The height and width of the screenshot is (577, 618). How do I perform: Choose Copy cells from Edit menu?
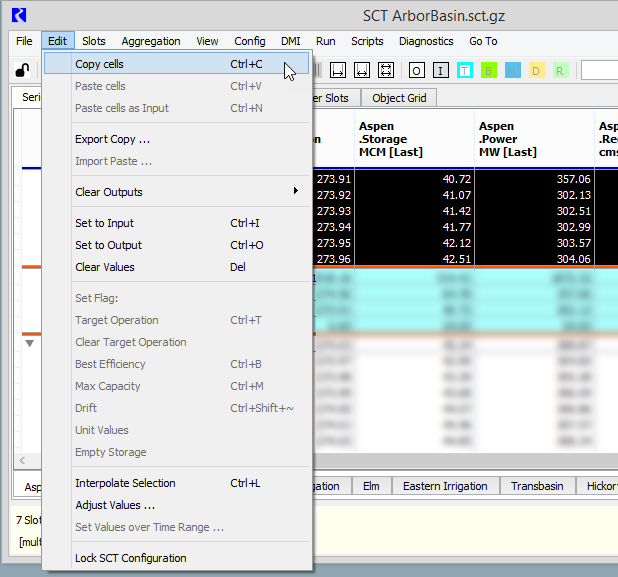[x=100, y=64]
